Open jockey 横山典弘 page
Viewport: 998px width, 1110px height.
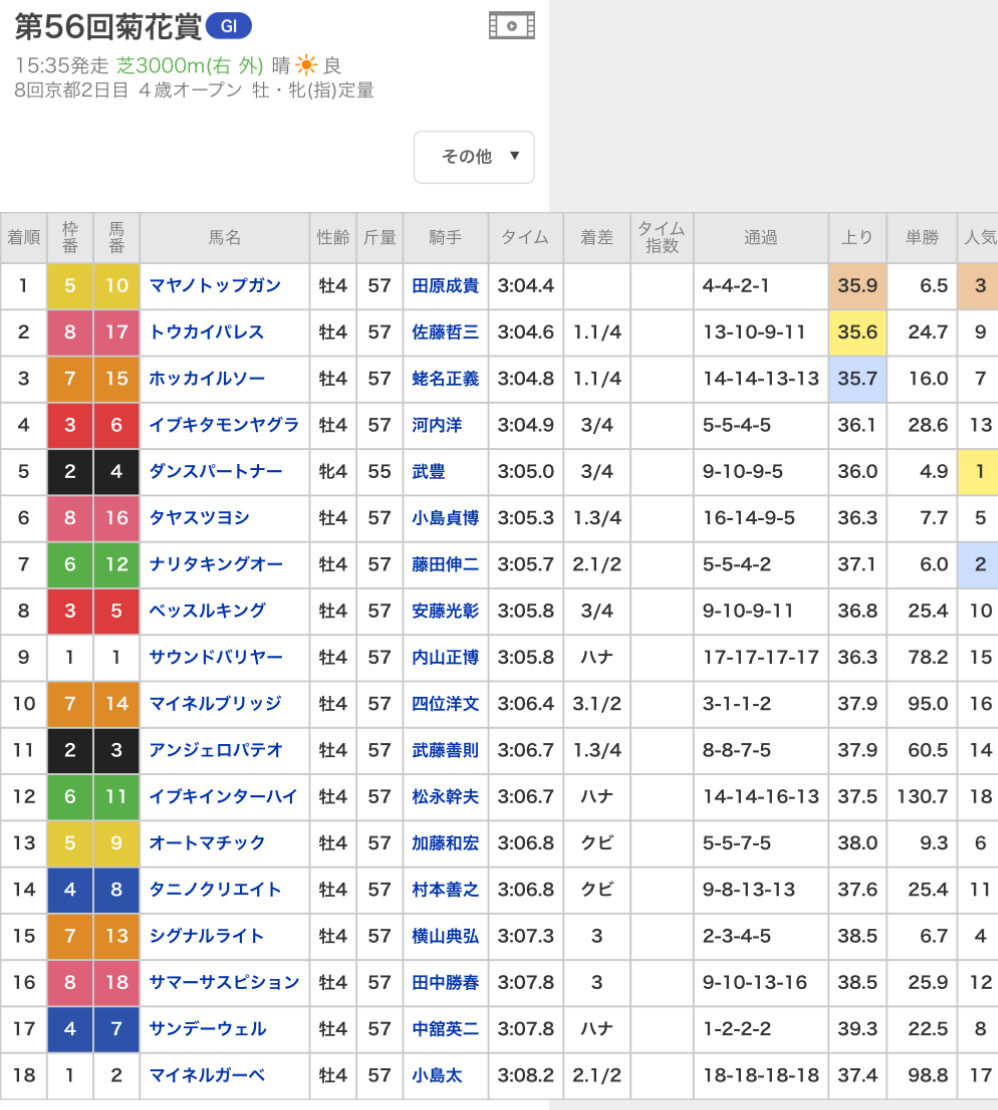[x=445, y=936]
